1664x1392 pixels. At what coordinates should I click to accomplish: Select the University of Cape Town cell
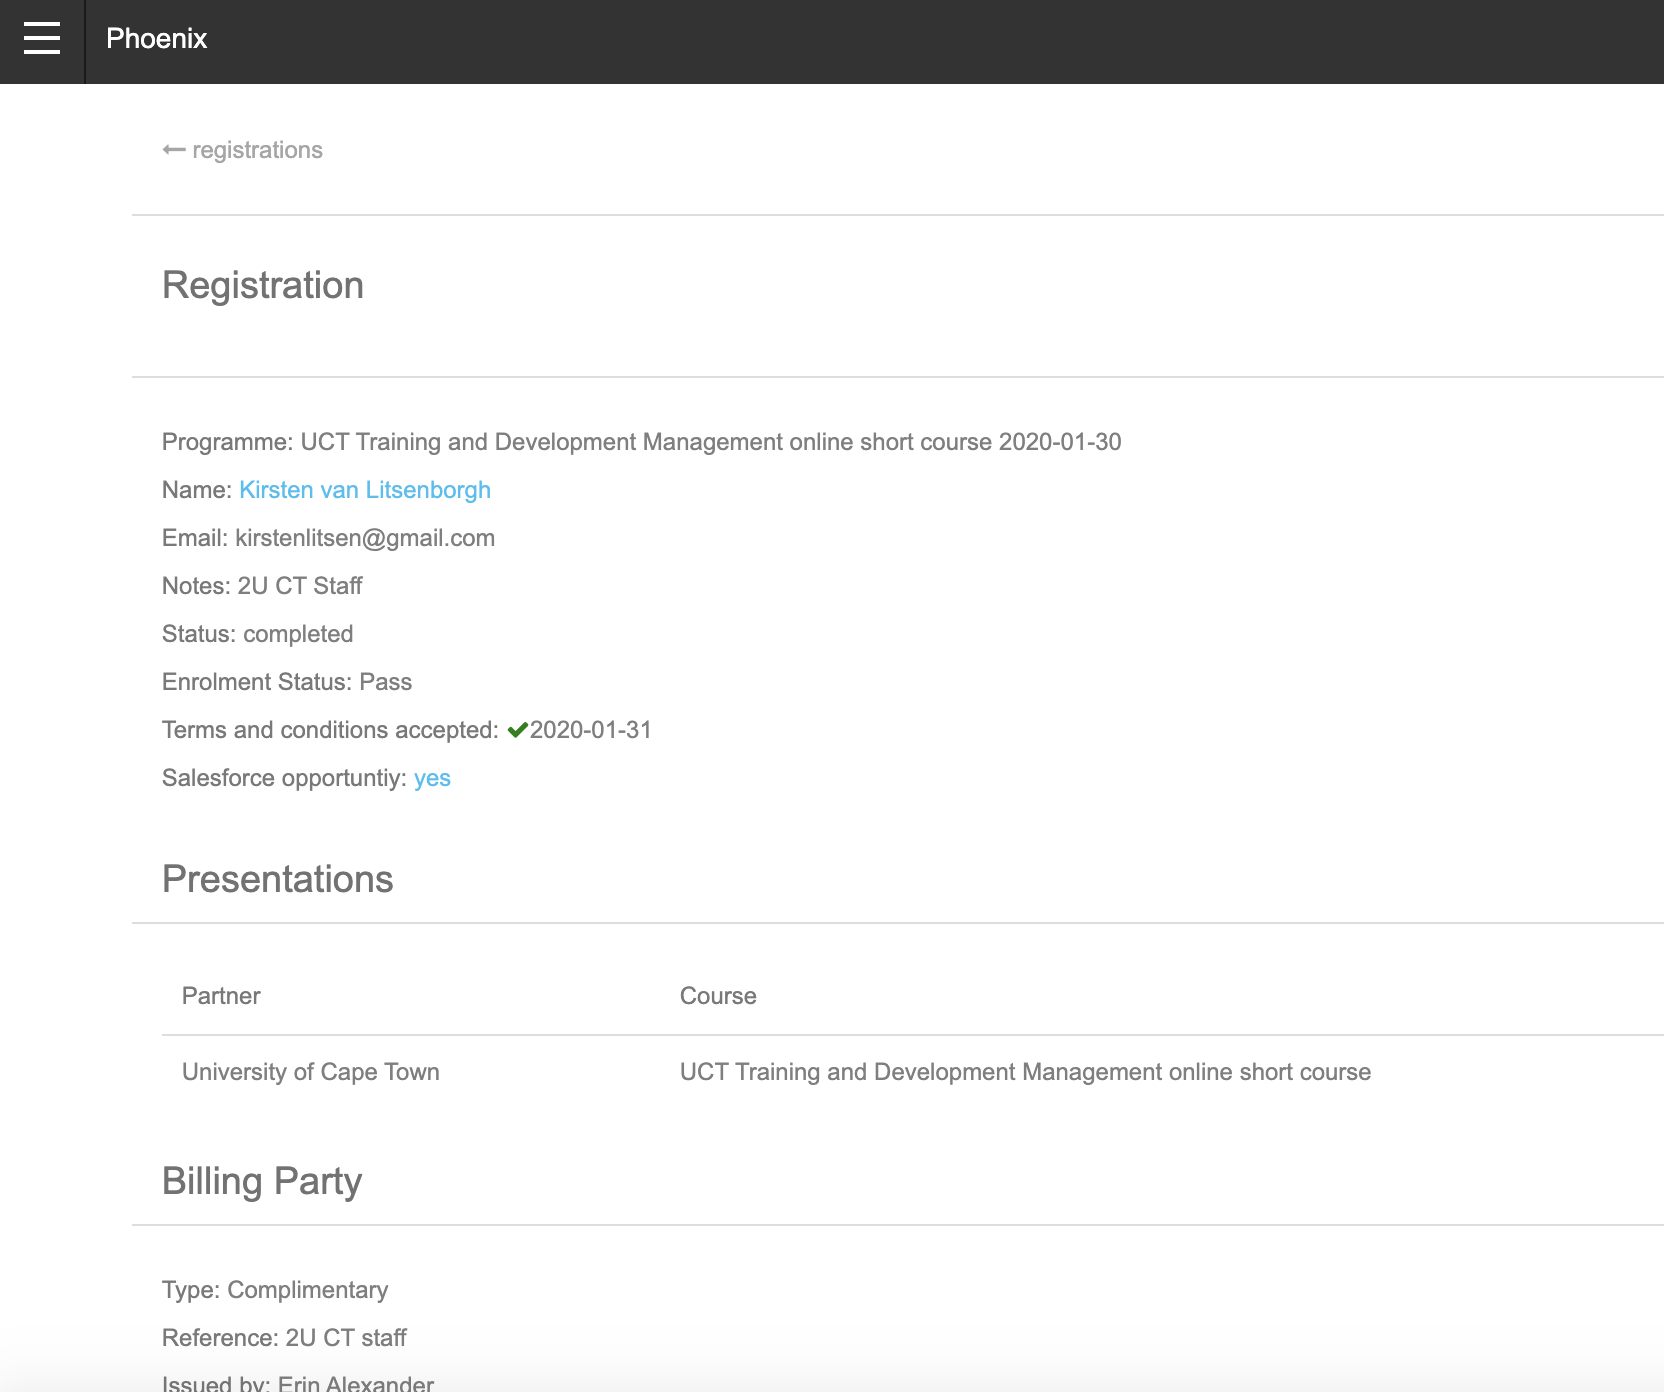(x=311, y=1072)
